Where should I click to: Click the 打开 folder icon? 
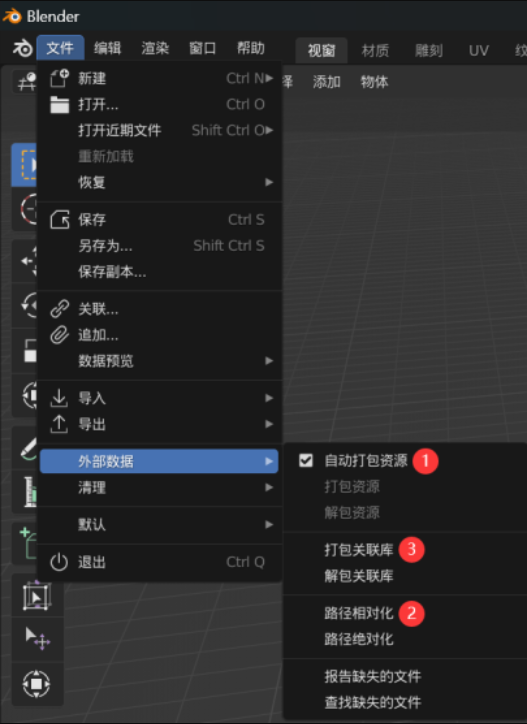[59, 105]
